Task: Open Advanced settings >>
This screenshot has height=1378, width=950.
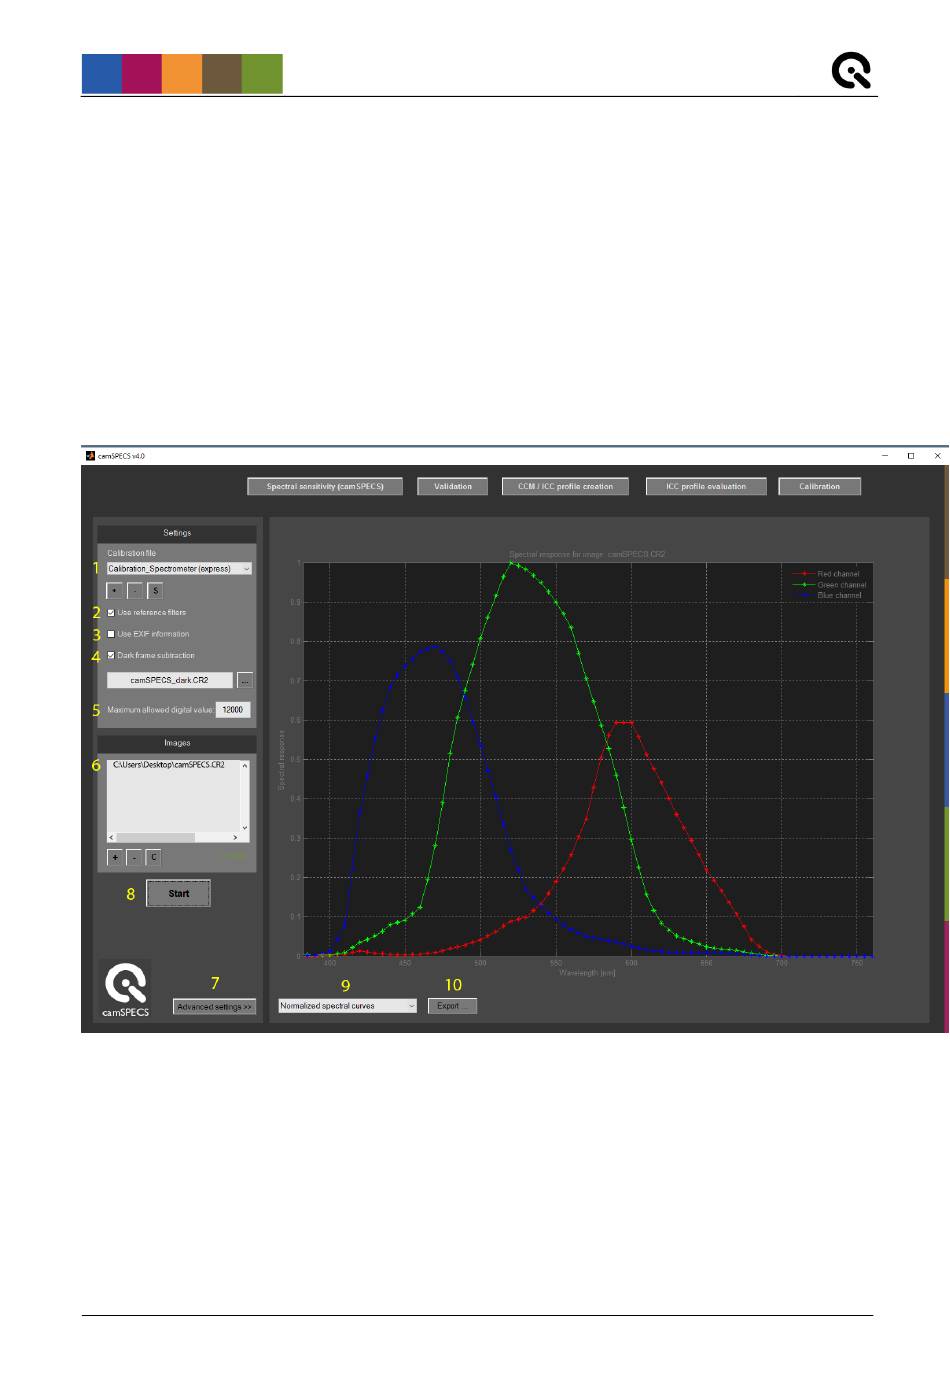Action: 214,1007
